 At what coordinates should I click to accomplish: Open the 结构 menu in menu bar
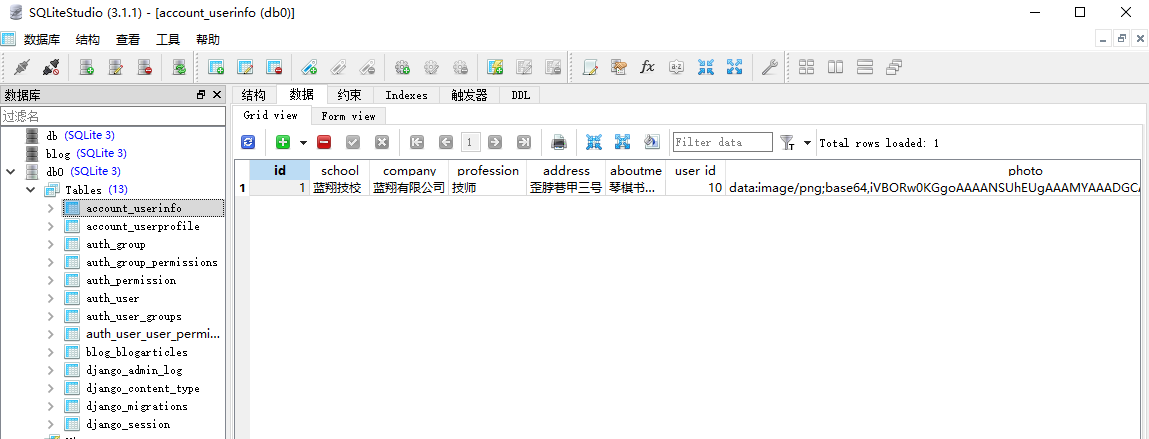click(88, 40)
